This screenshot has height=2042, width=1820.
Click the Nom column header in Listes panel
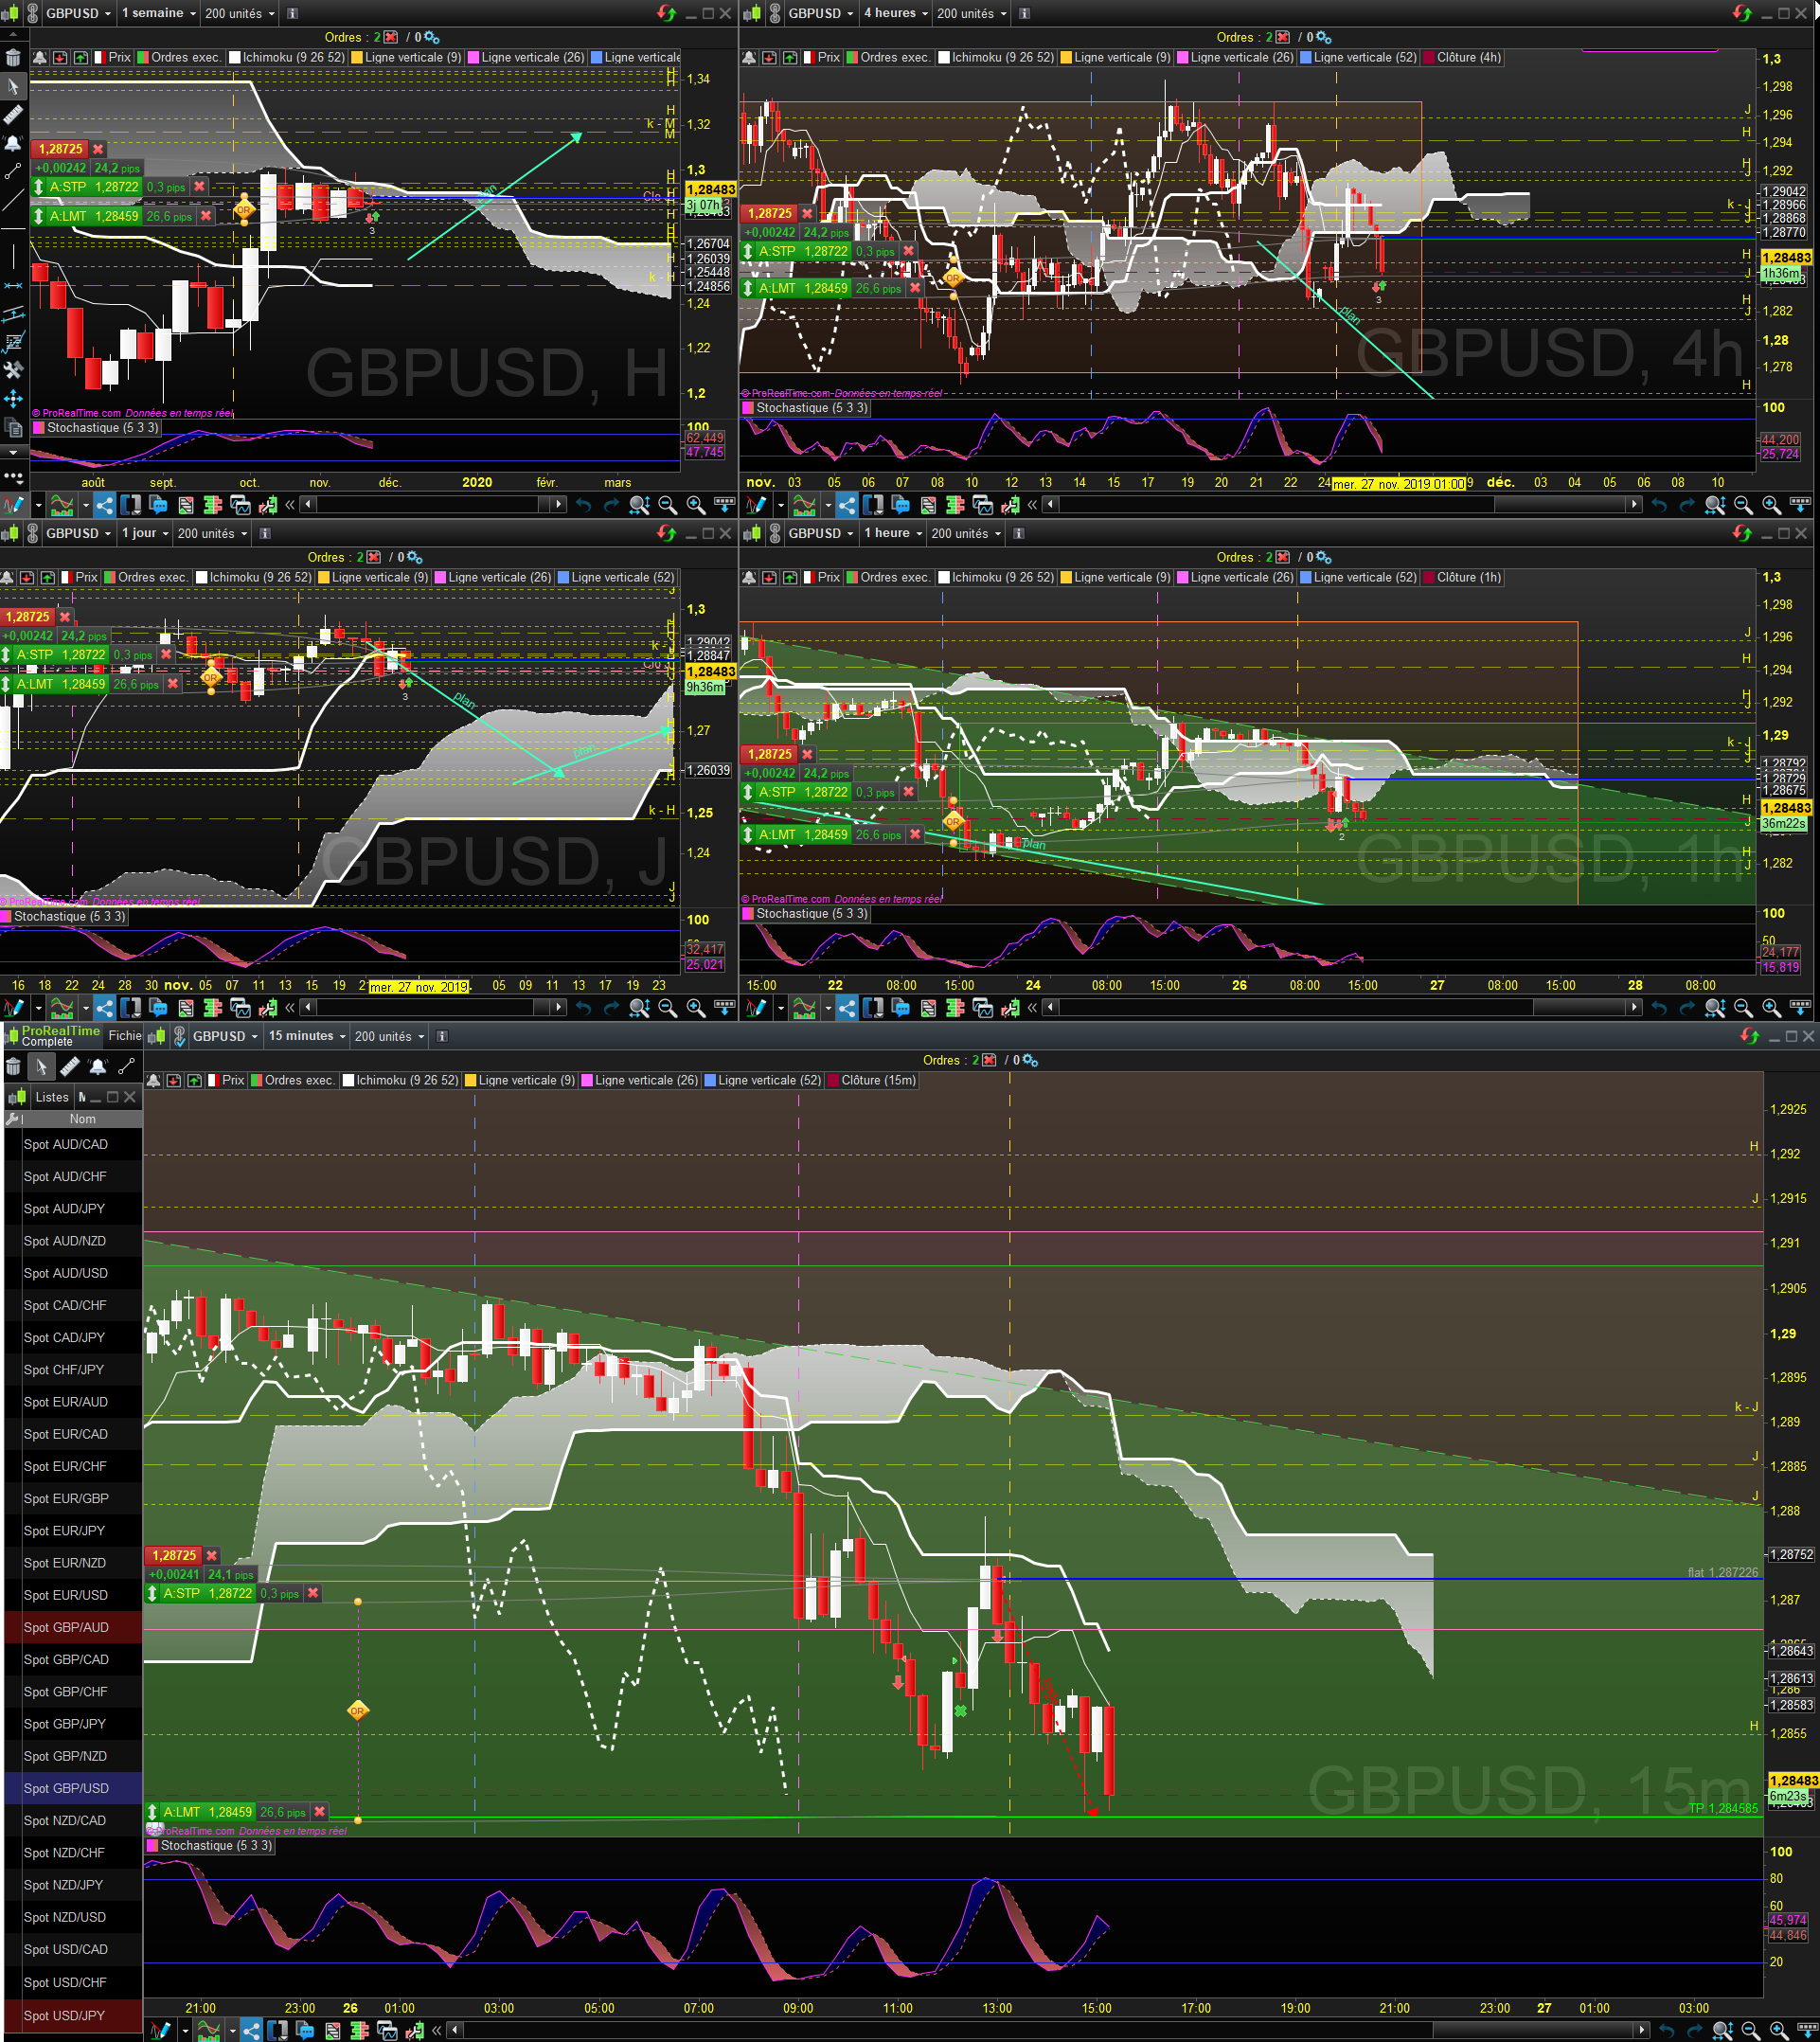pyautogui.click(x=82, y=1119)
